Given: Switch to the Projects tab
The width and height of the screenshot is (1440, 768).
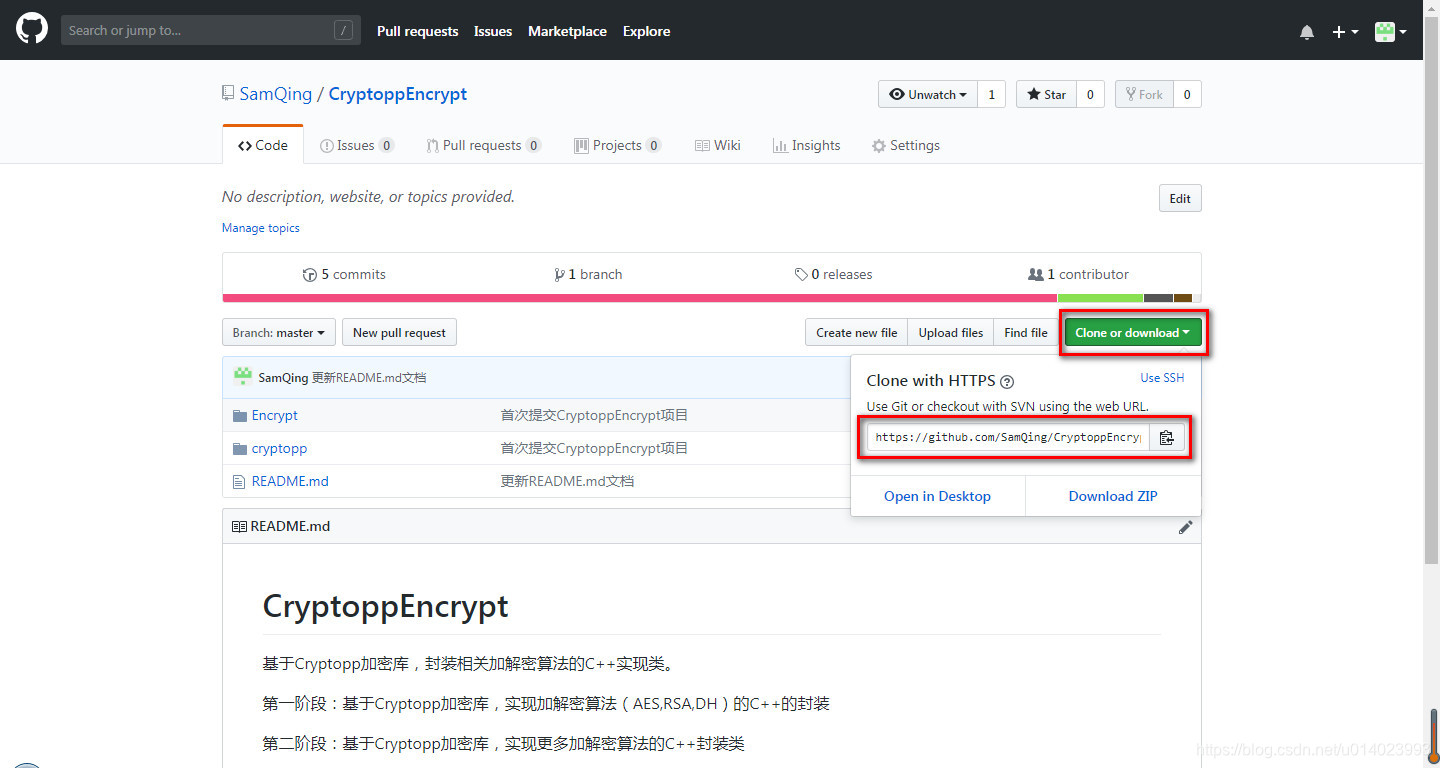Looking at the screenshot, I should pyautogui.click(x=617, y=145).
